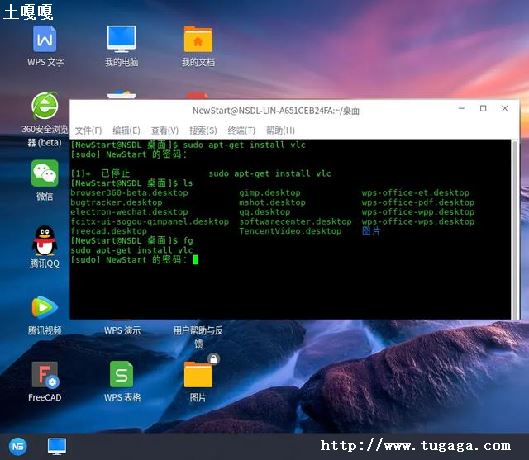Click the terminal title bar text
The height and width of the screenshot is (460, 529).
coord(276,111)
